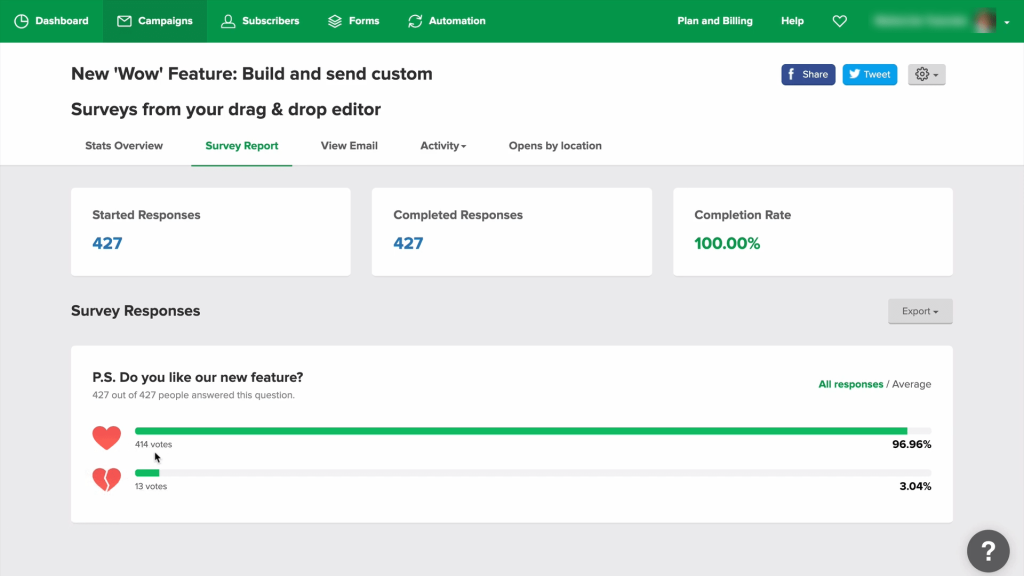Open the gear settings dropdown
This screenshot has width=1024, height=576.
point(926,74)
